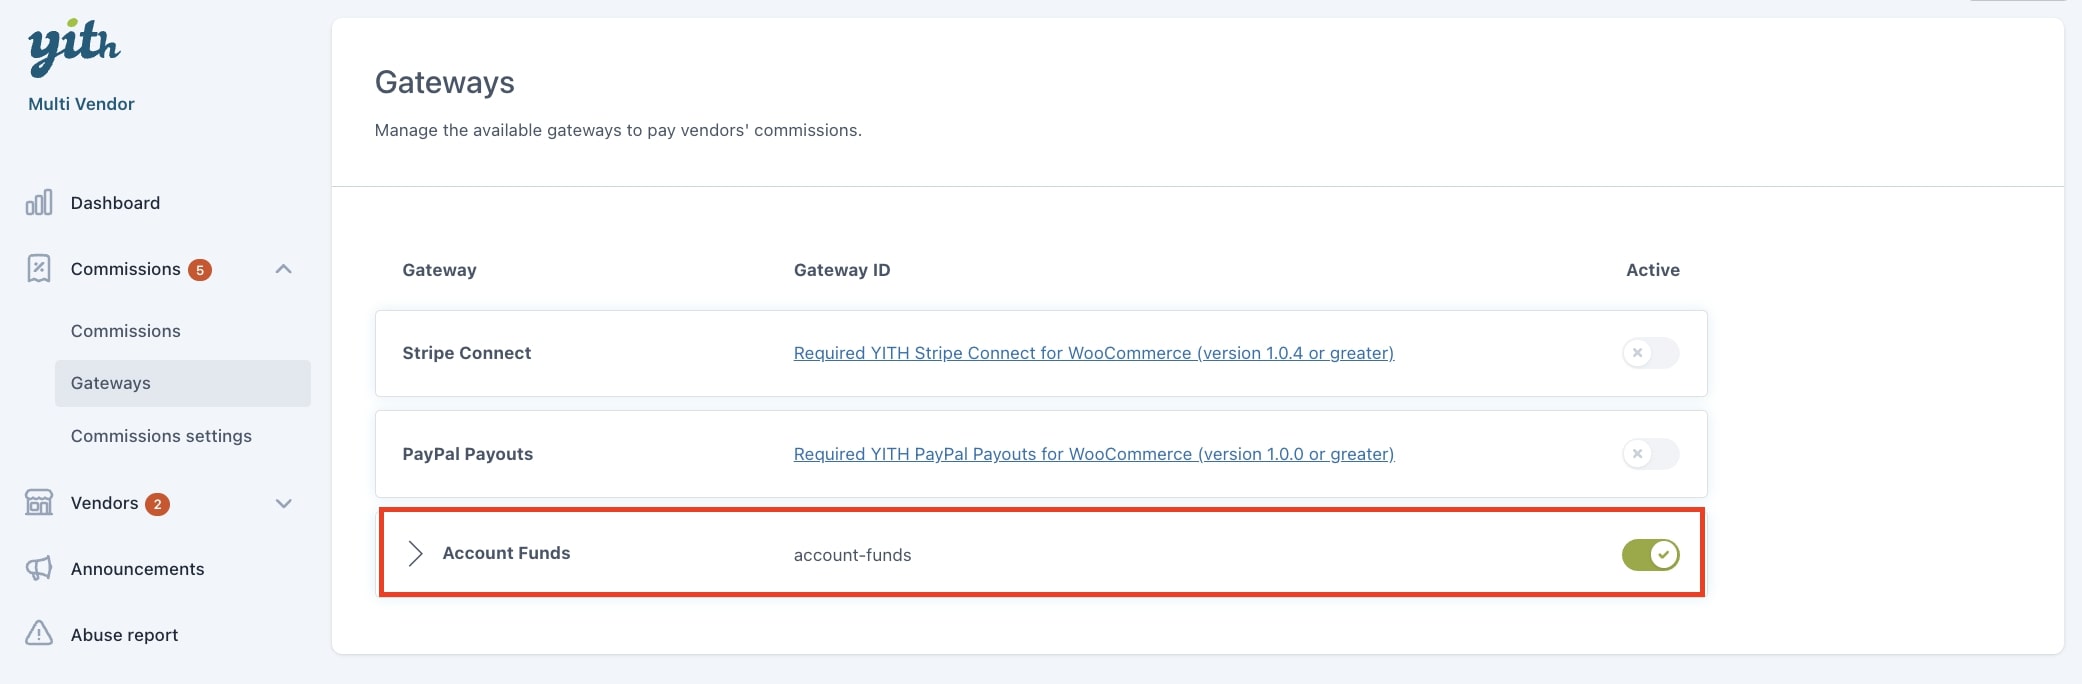Click the Commissions badge showing 5

(x=200, y=270)
